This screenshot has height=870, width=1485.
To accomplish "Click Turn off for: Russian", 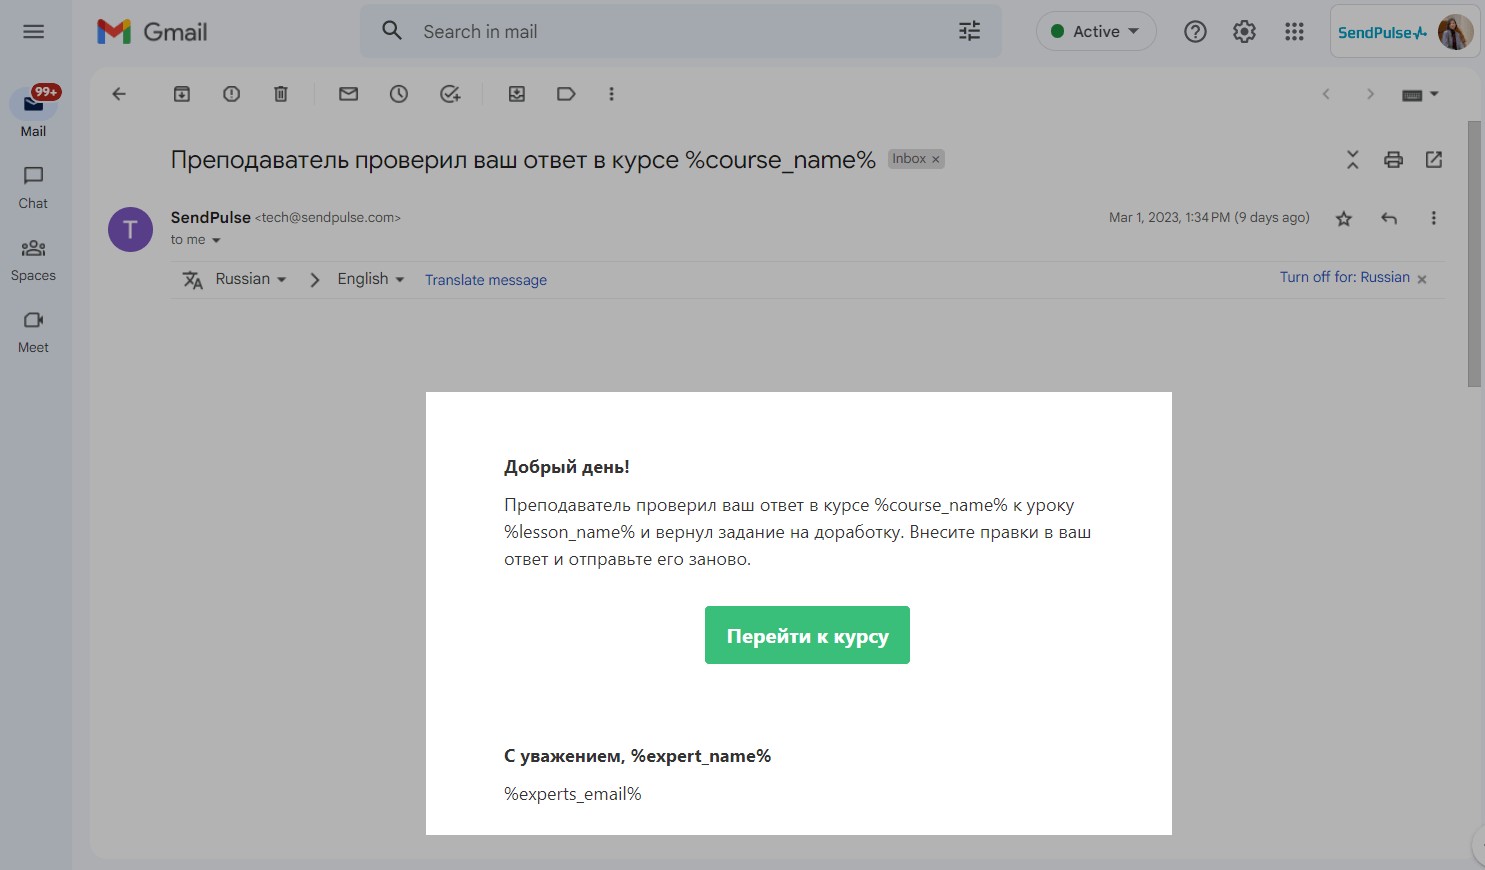I will click(x=1345, y=277).
